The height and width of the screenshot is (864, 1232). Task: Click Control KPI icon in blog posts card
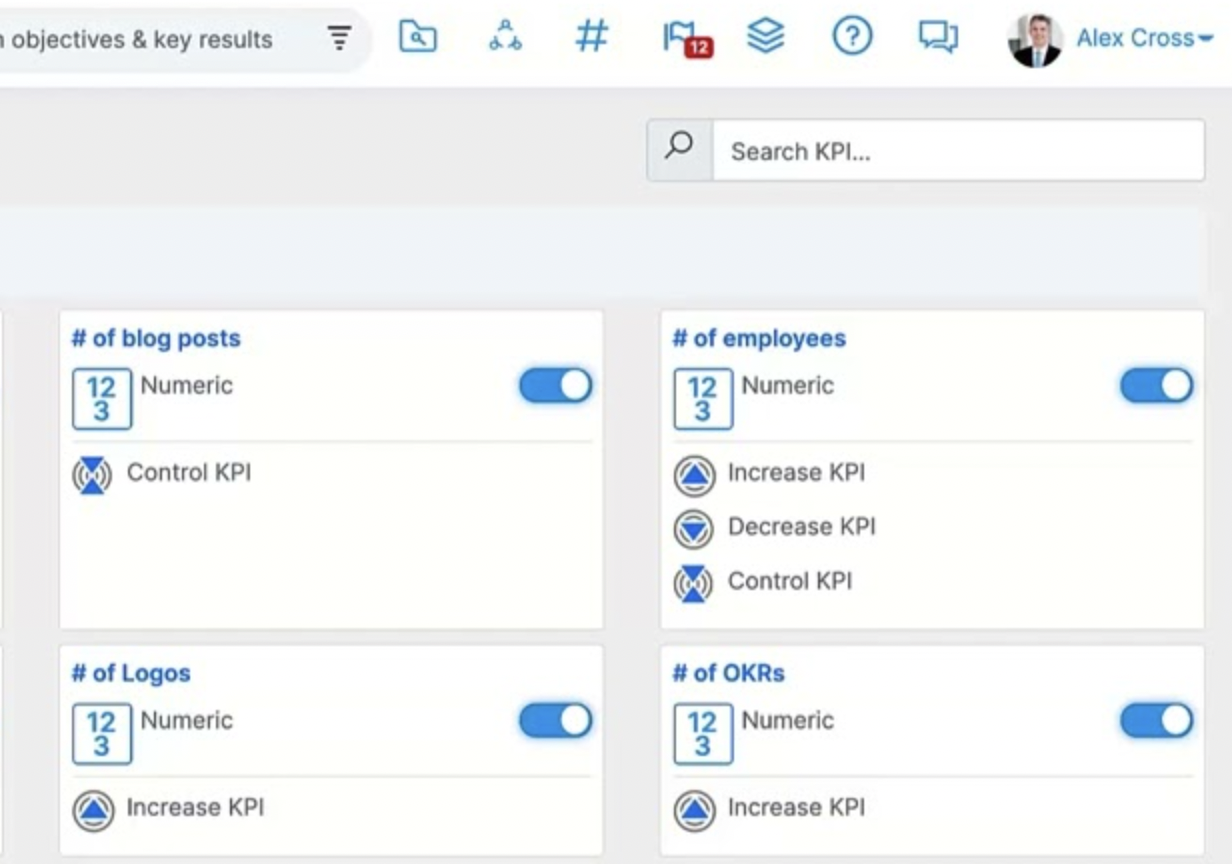tap(93, 476)
